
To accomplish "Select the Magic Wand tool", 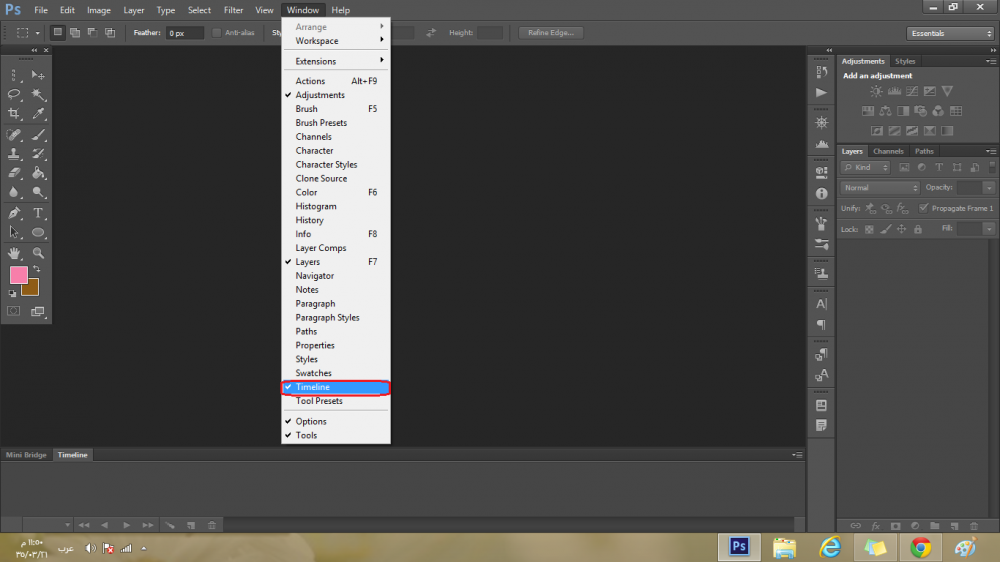I will (39, 95).
